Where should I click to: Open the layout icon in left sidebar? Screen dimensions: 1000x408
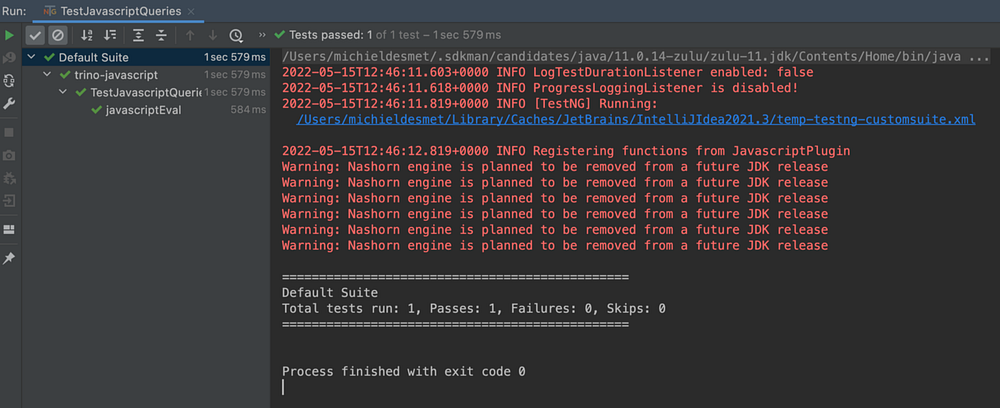[x=9, y=229]
